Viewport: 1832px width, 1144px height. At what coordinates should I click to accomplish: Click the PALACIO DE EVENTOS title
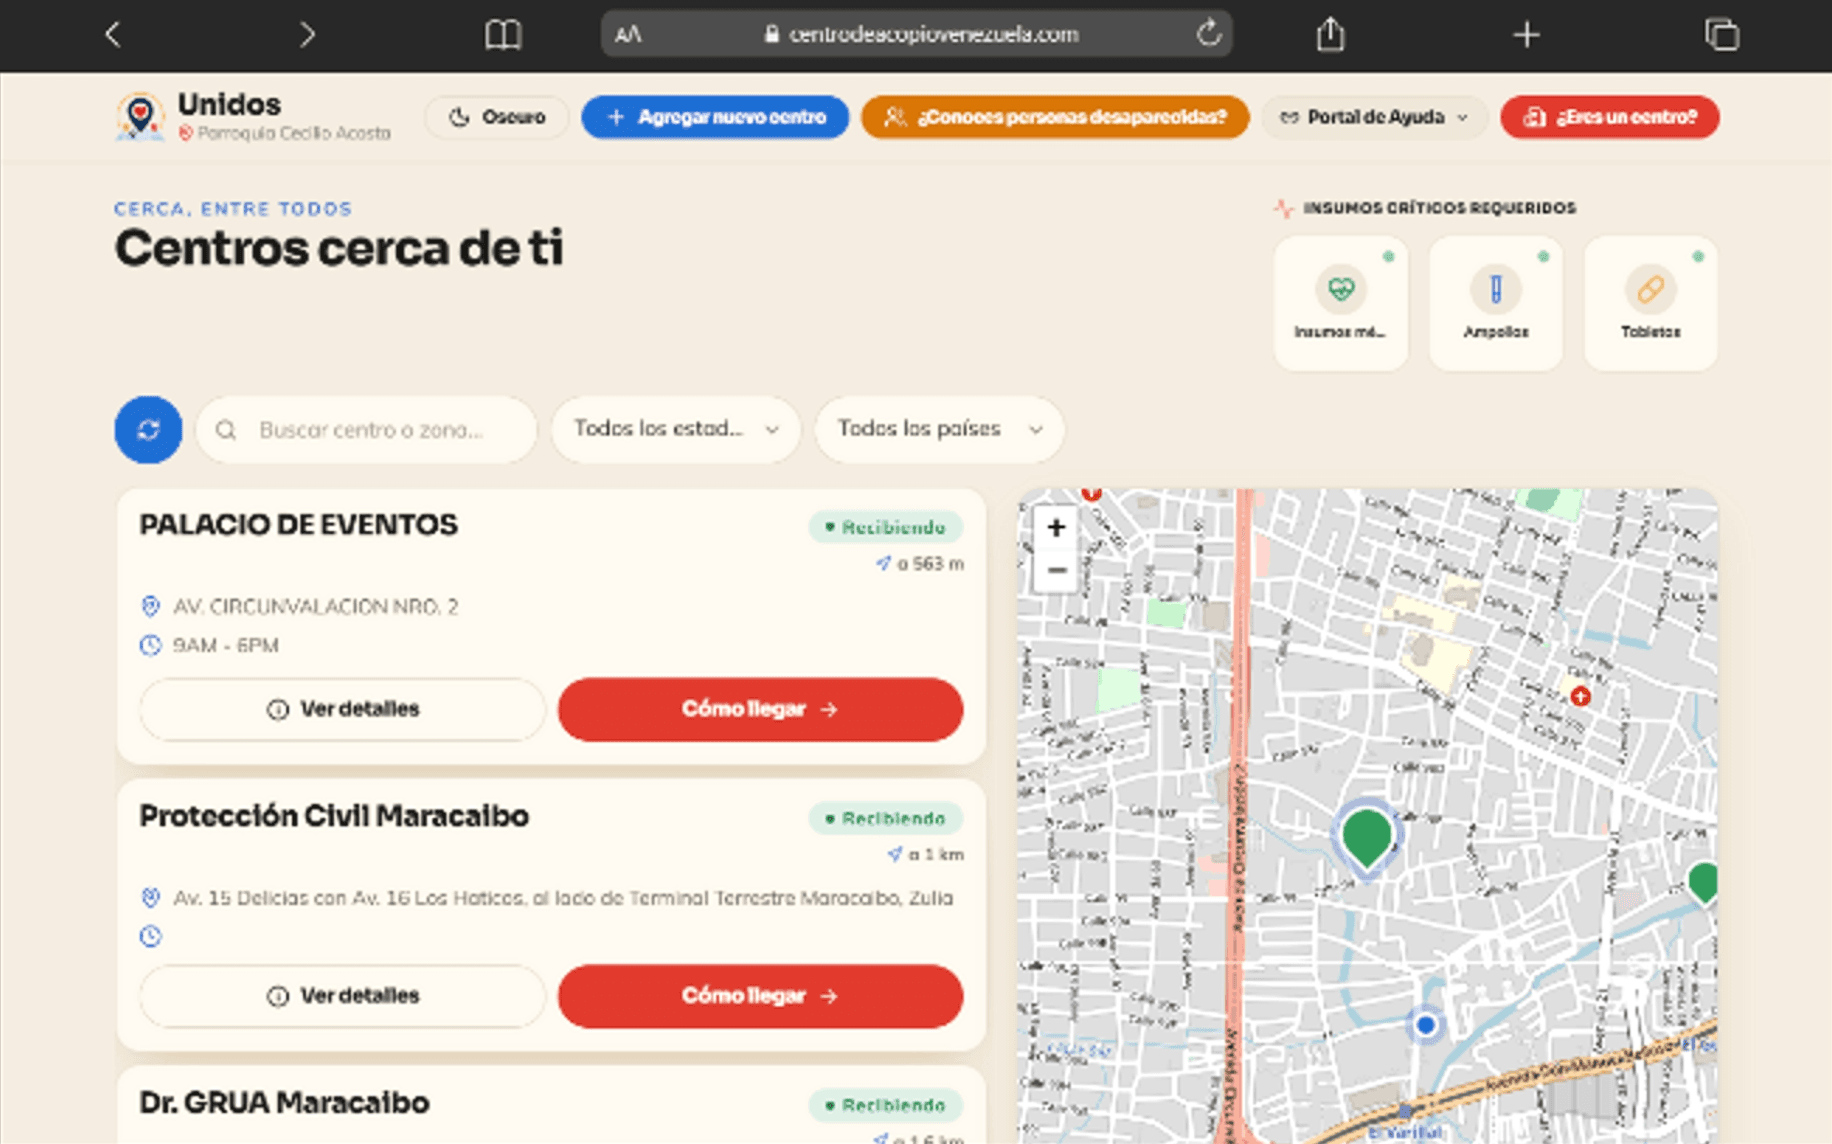[298, 525]
